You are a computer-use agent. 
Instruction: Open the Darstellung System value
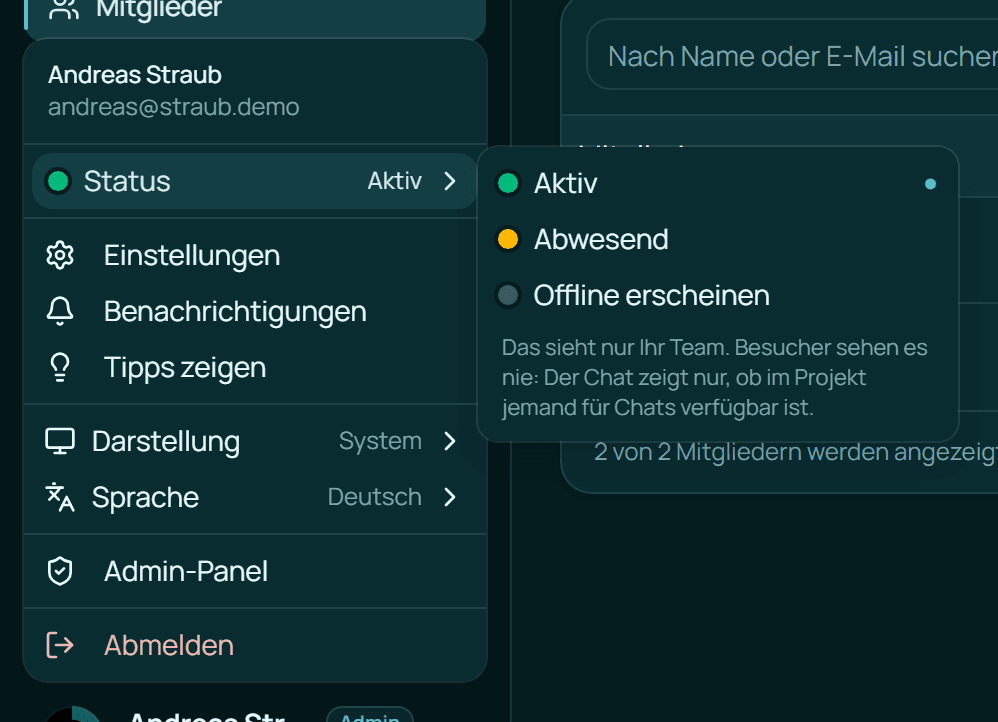(x=380, y=441)
